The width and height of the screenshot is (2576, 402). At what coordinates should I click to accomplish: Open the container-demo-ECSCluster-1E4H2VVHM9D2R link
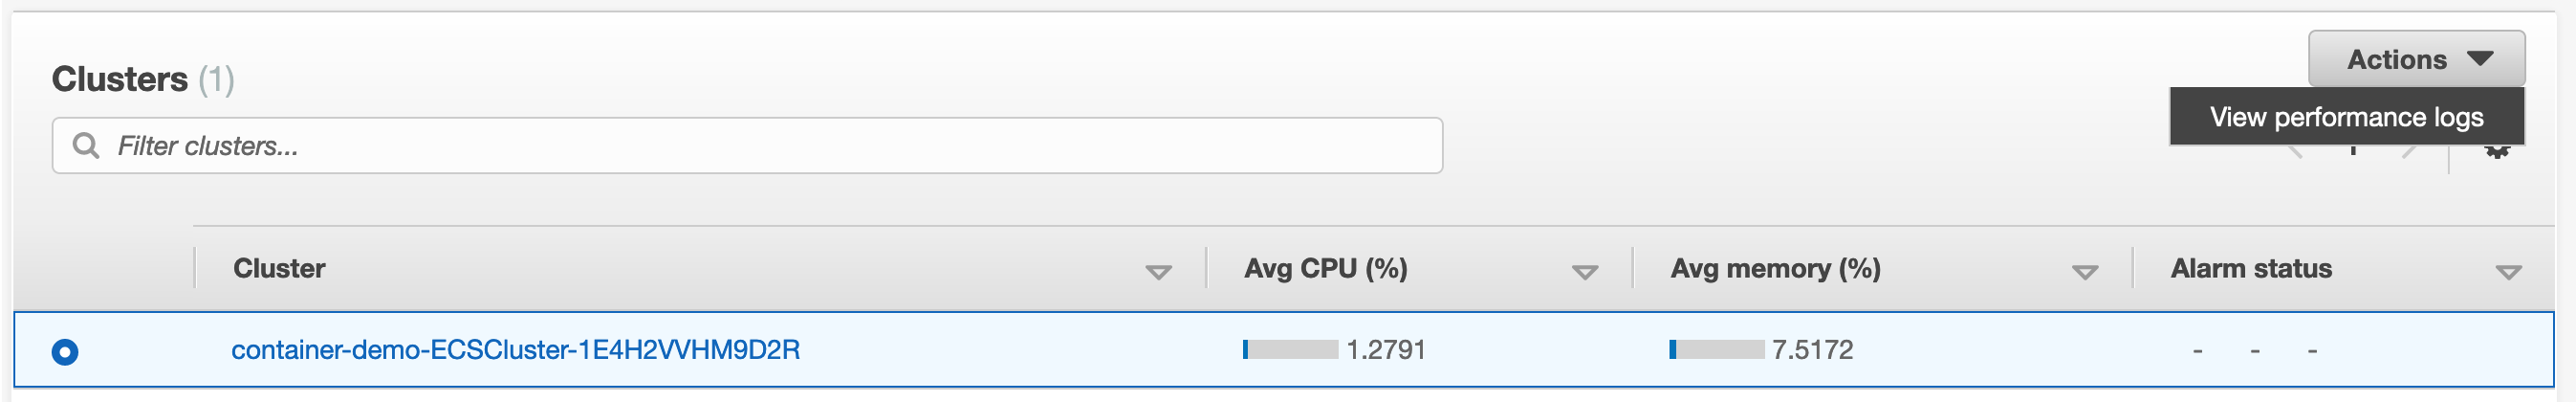[x=515, y=350]
